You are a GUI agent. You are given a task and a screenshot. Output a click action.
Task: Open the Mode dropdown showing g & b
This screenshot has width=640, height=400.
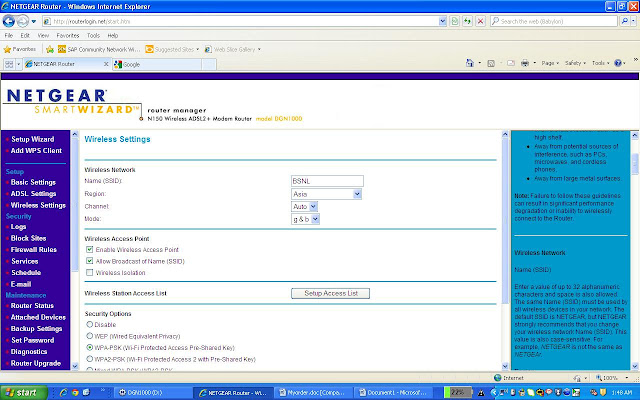tap(305, 219)
